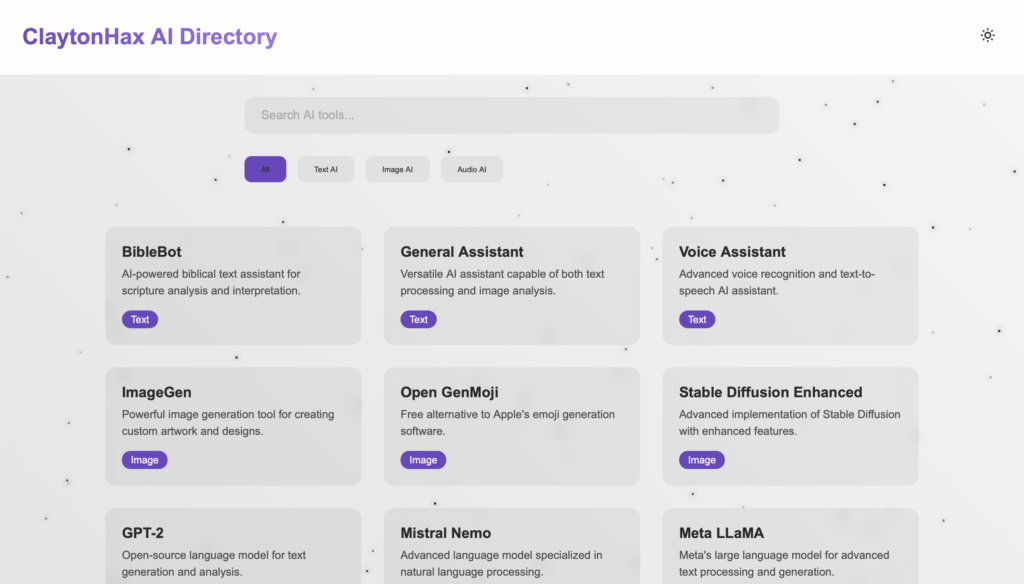Filter by Audio AI category
The image size is (1024, 584).
[472, 169]
